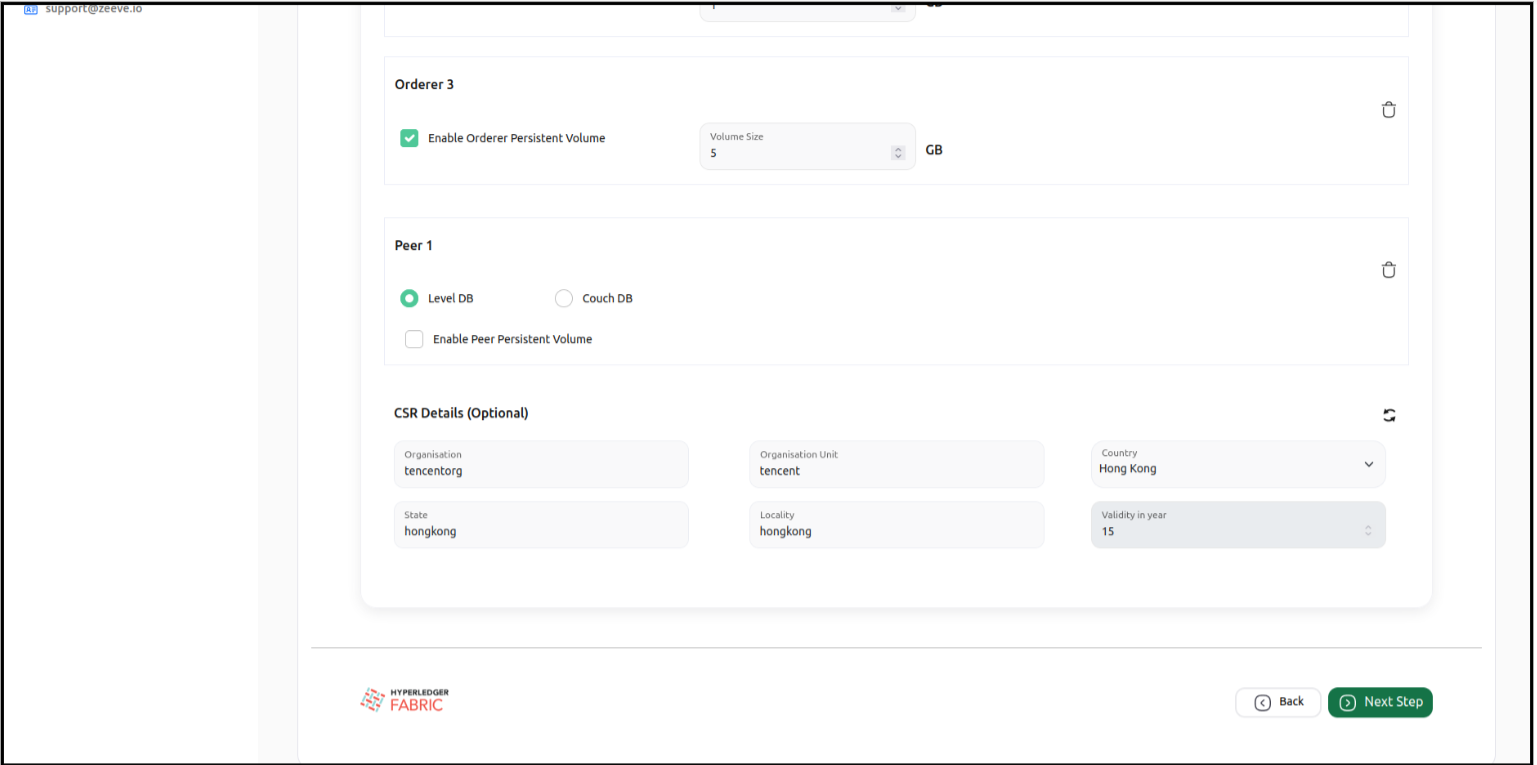
Task: Reset CSR Details with the refresh icon
Action: (x=1388, y=415)
